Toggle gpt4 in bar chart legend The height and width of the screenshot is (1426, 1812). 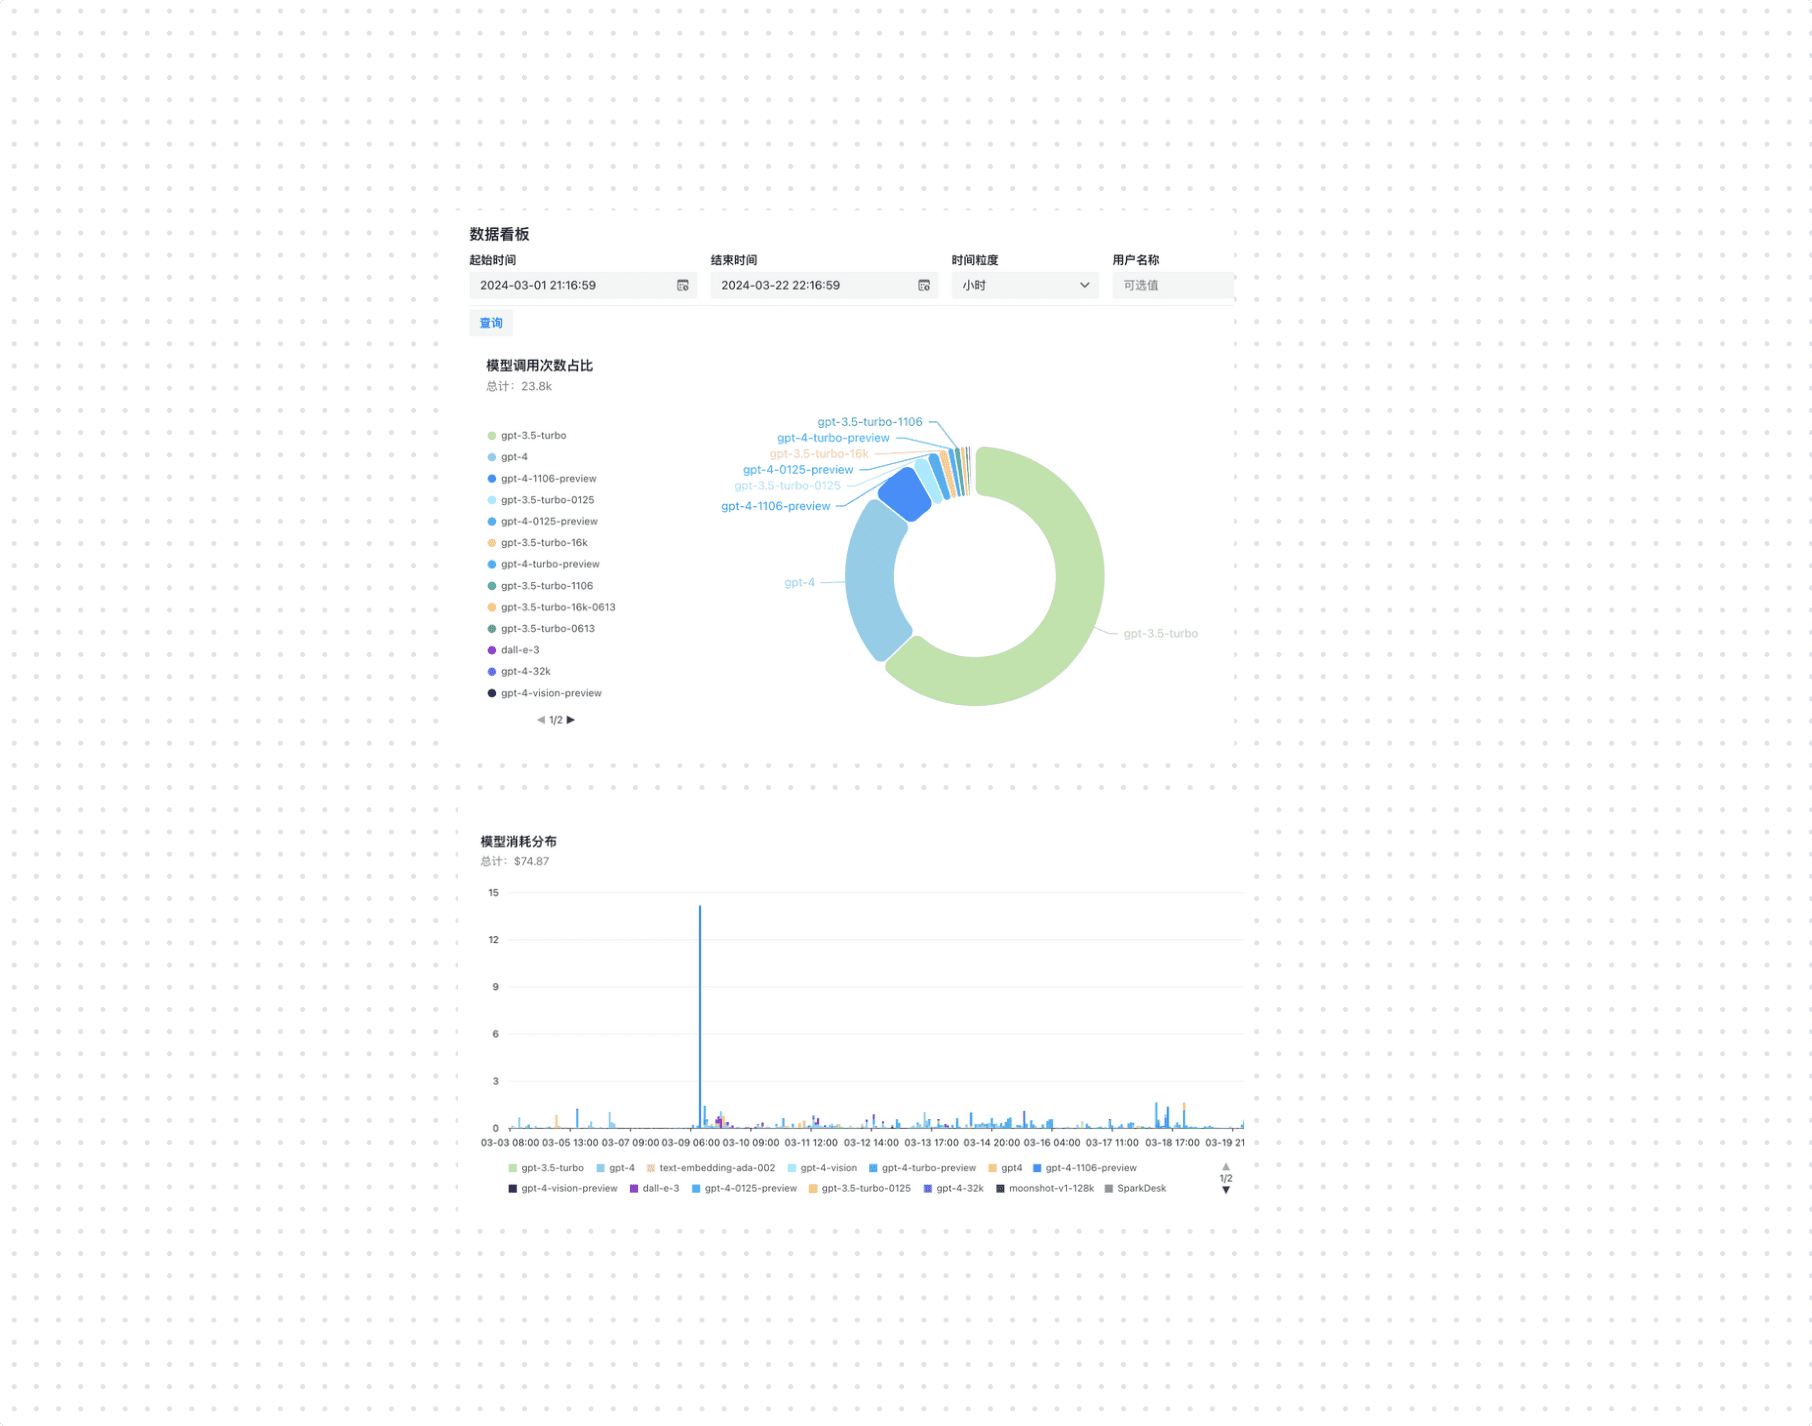click(x=1005, y=1168)
